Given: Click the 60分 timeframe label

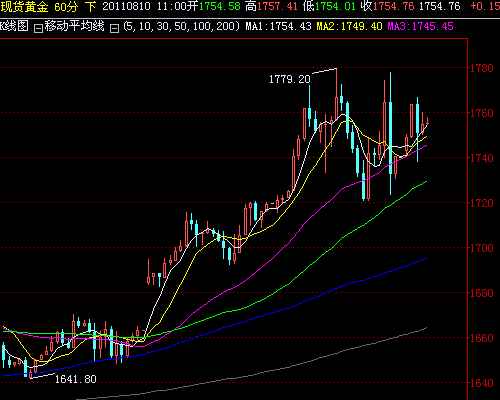Looking at the screenshot, I should click(x=66, y=7).
